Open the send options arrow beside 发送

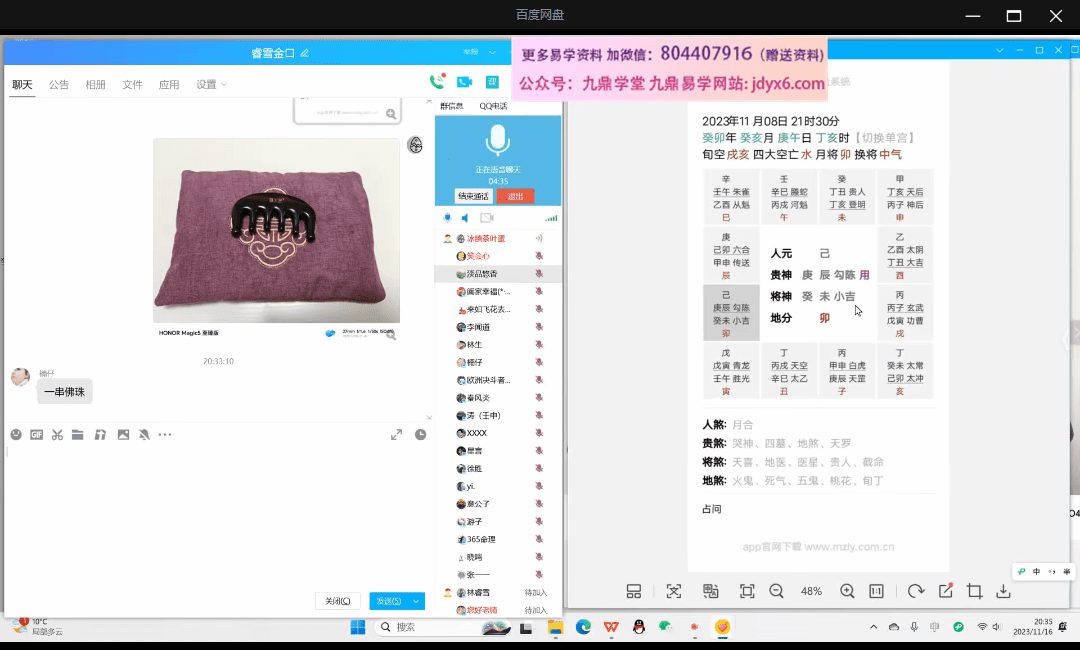coord(417,601)
